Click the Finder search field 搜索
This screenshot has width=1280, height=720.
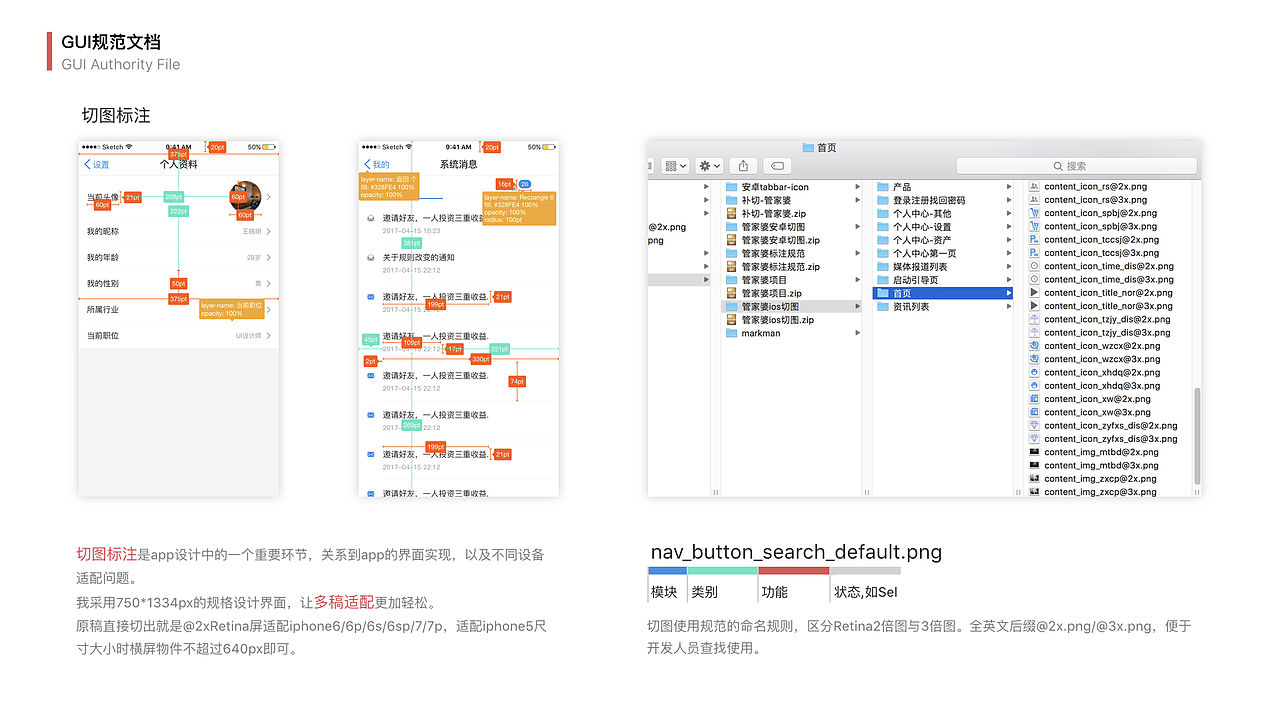1076,165
